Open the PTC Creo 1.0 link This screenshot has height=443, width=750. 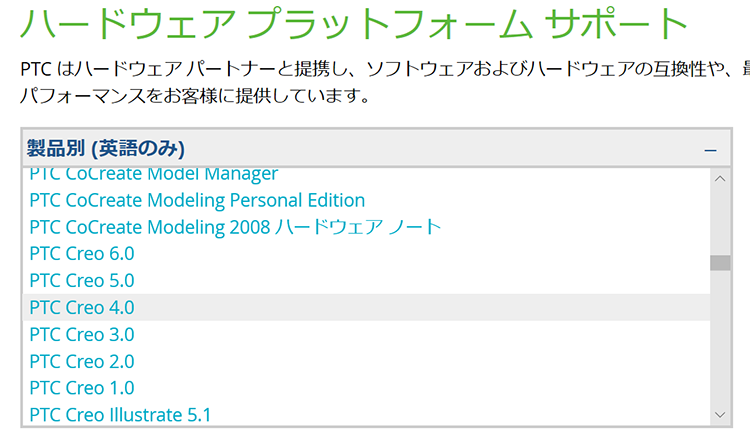coord(82,388)
